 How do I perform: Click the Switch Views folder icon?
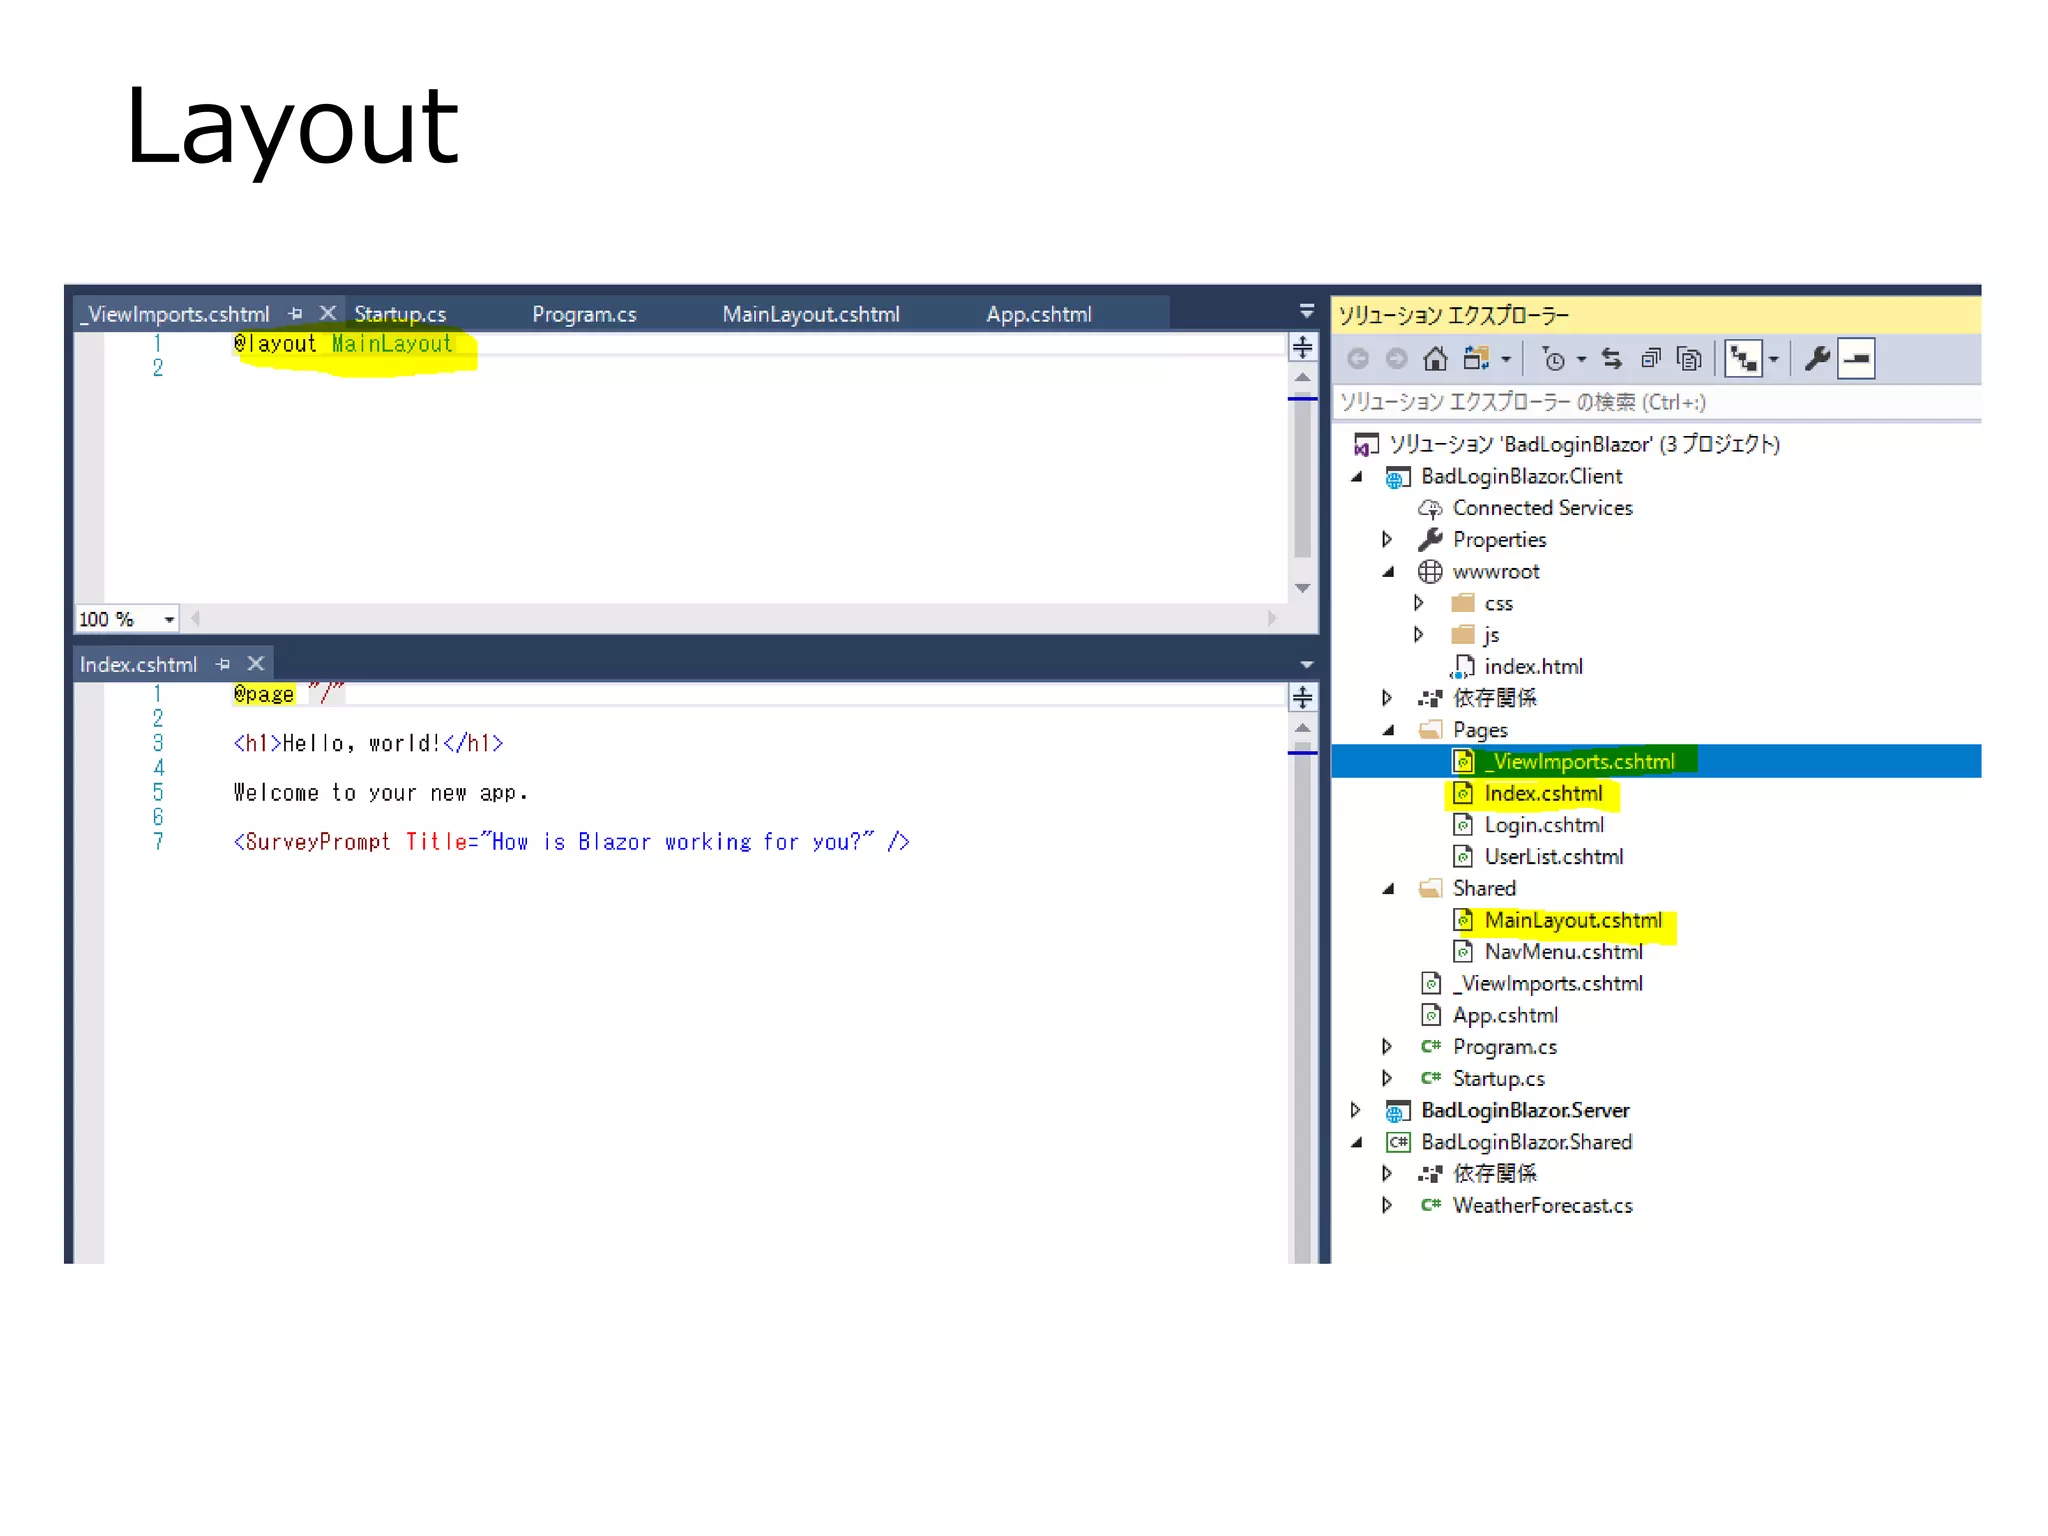1476,358
